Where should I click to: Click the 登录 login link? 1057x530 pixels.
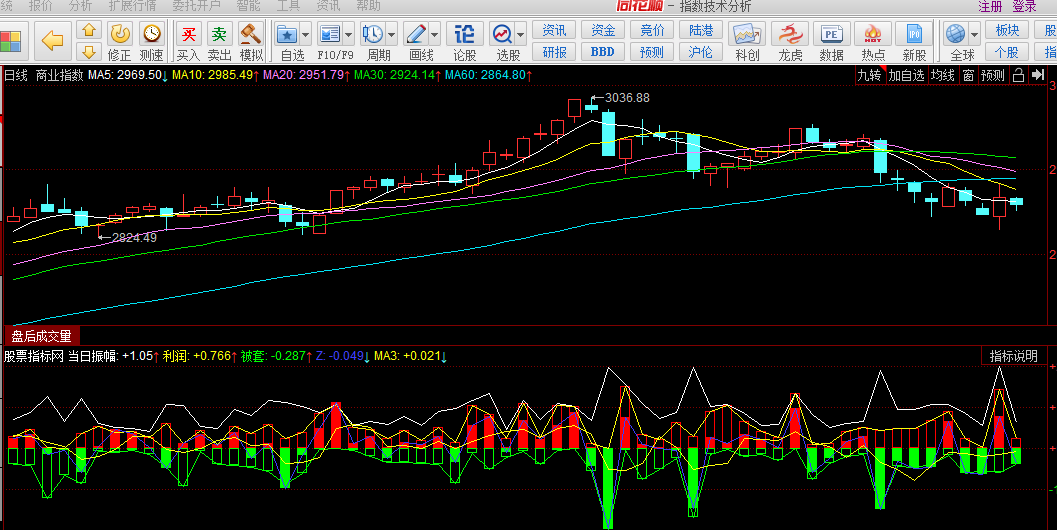[x=1025, y=6]
